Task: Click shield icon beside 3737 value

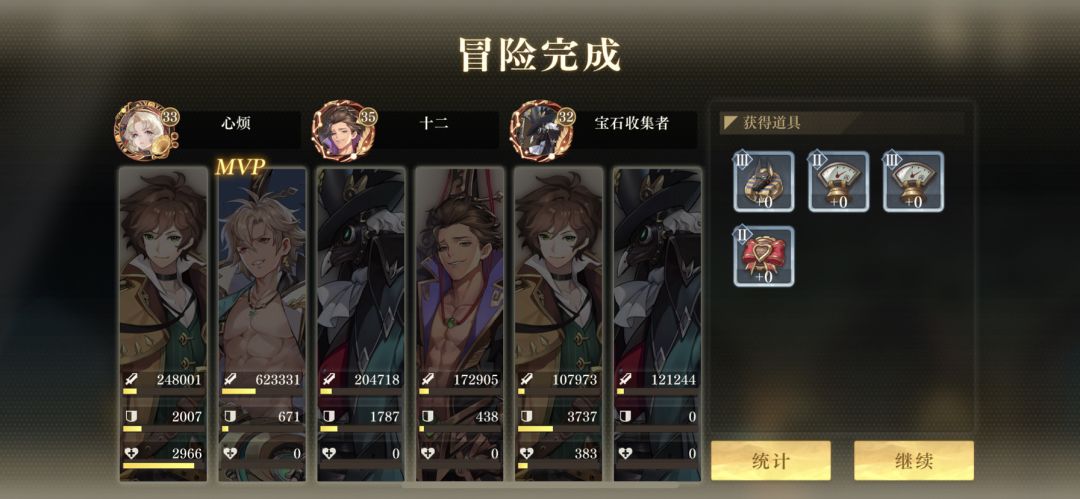Action: tap(526, 416)
